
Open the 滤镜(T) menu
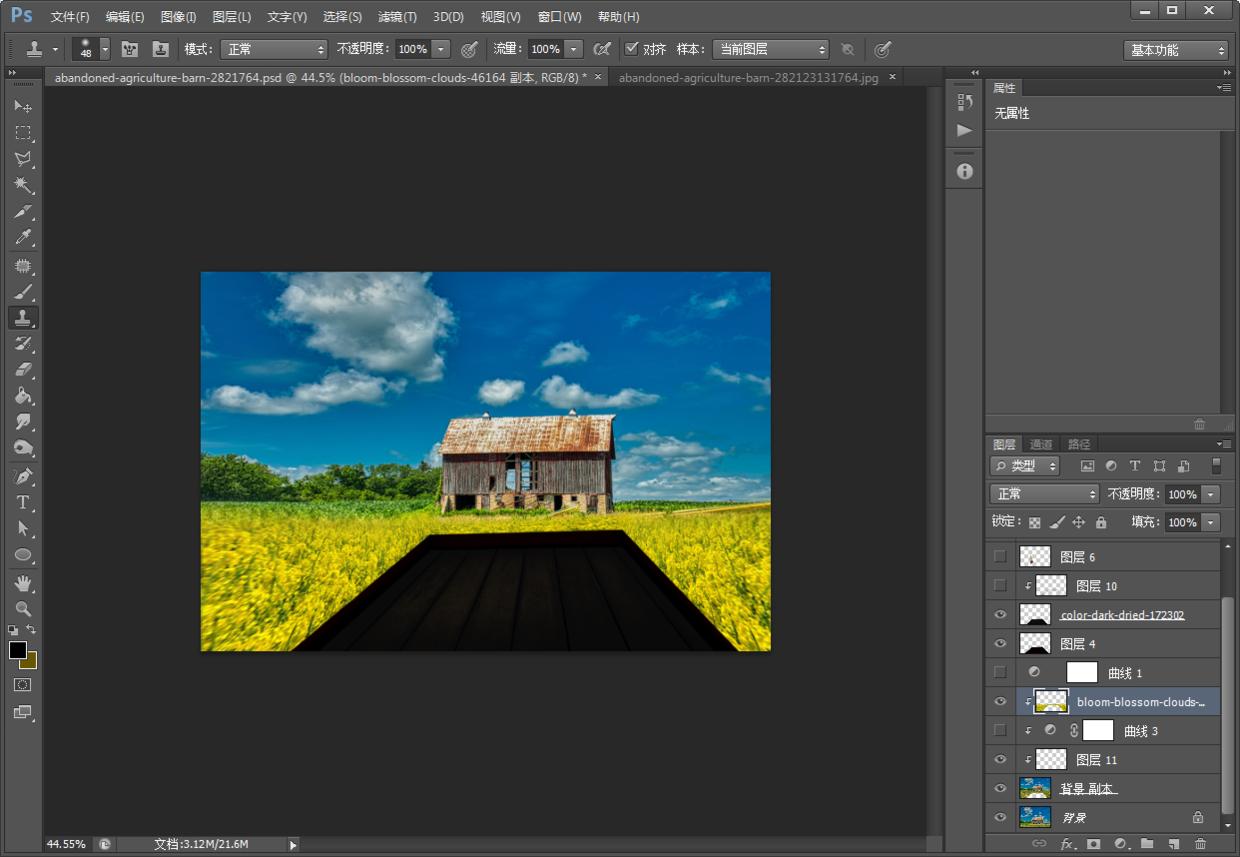397,17
